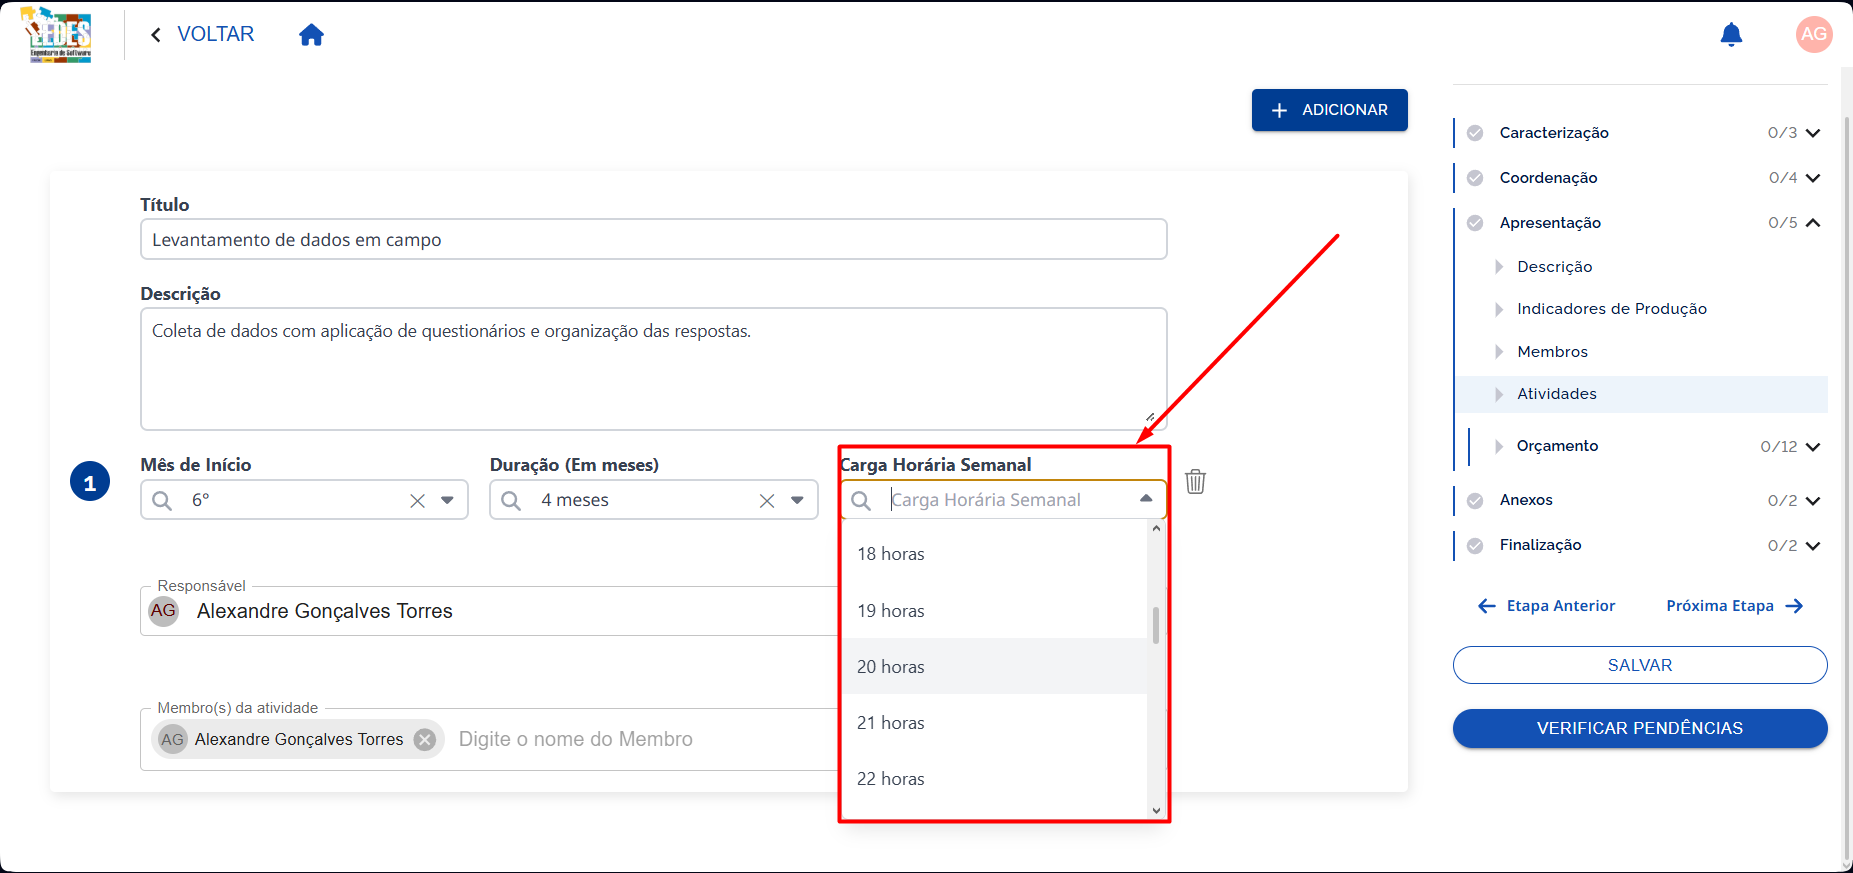Click dropdown list scroll down arrow
The image size is (1853, 873).
coord(1156,811)
